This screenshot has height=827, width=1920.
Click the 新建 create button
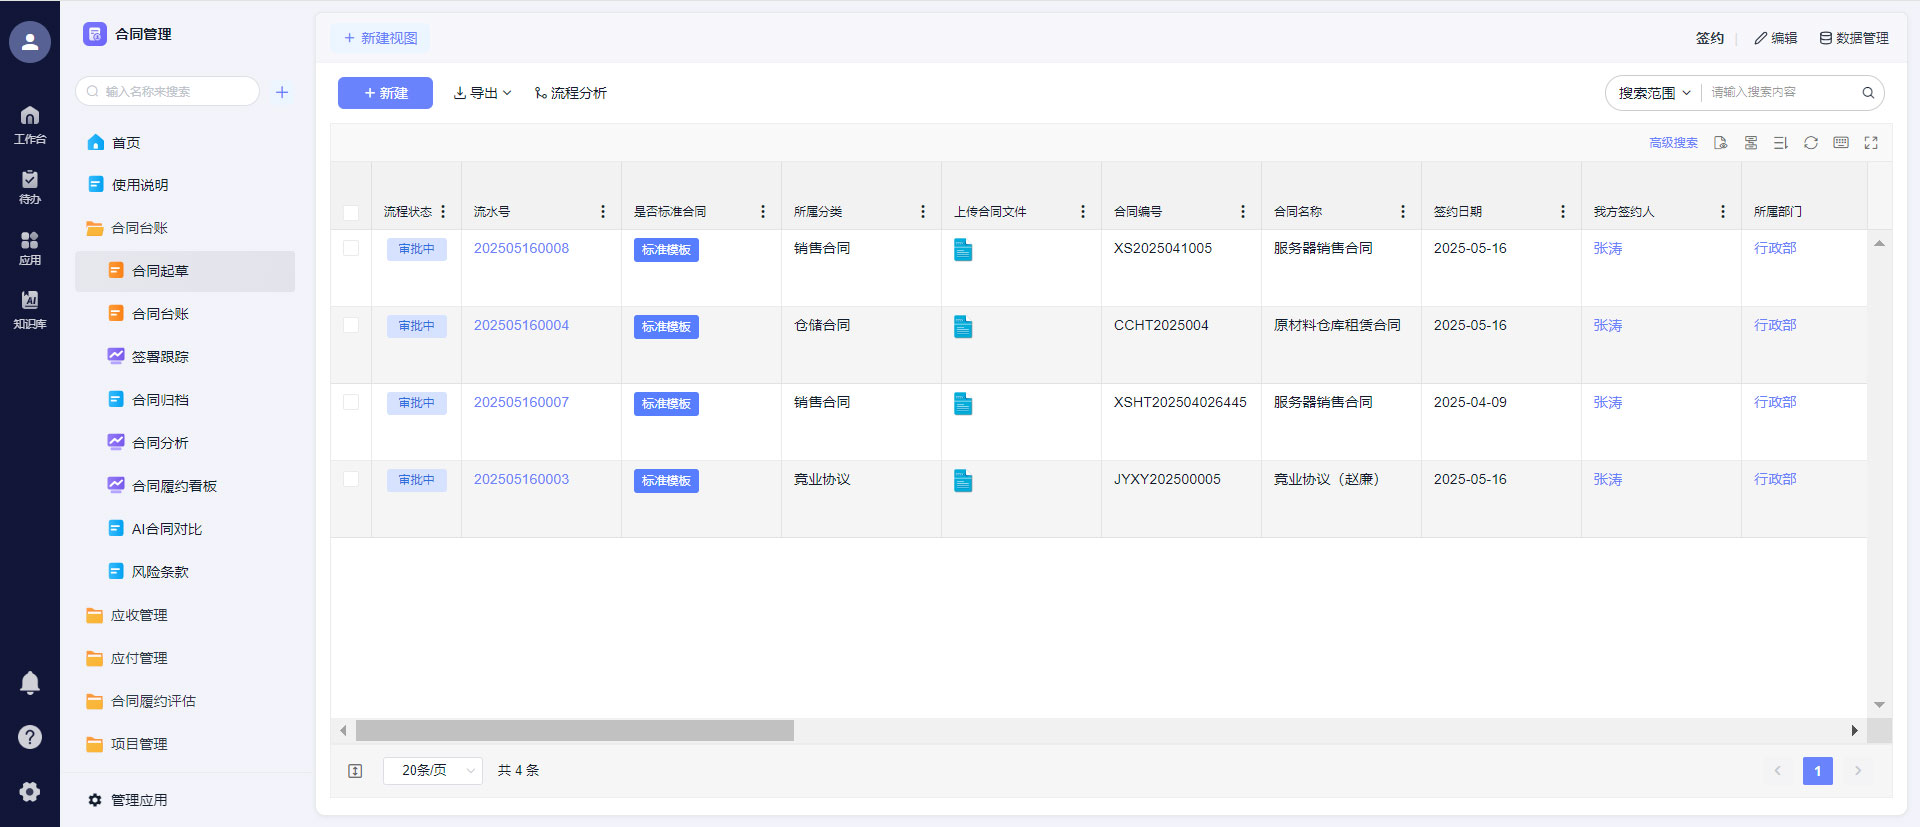point(385,93)
